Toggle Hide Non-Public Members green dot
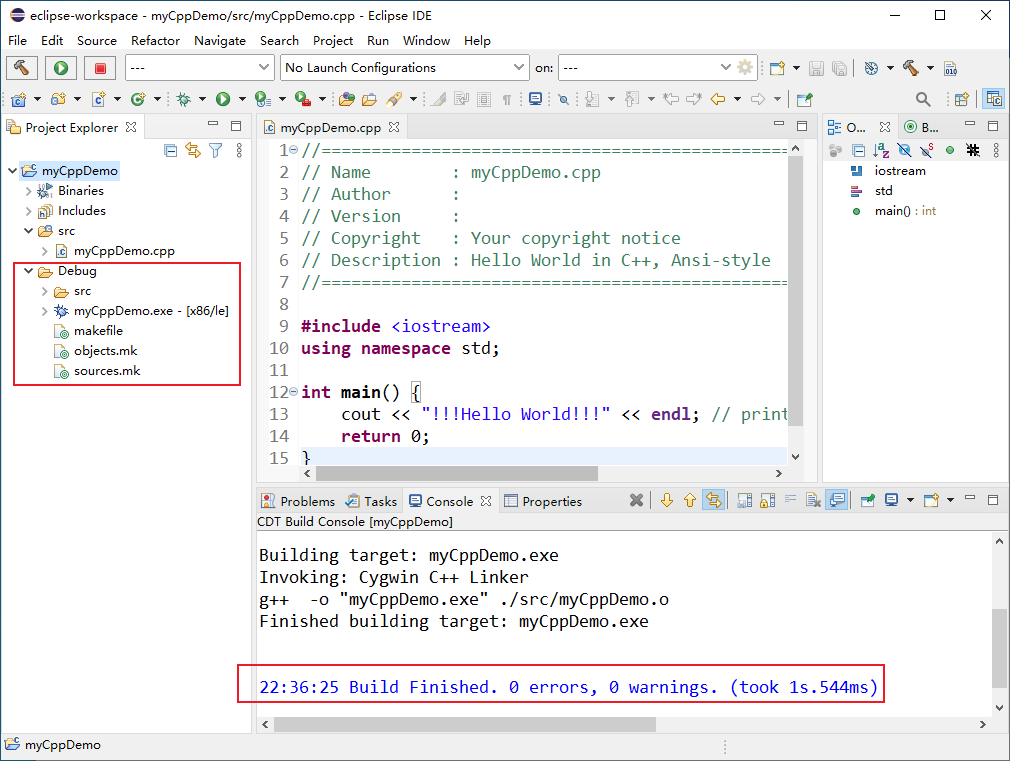This screenshot has height=761, width=1010. click(949, 151)
